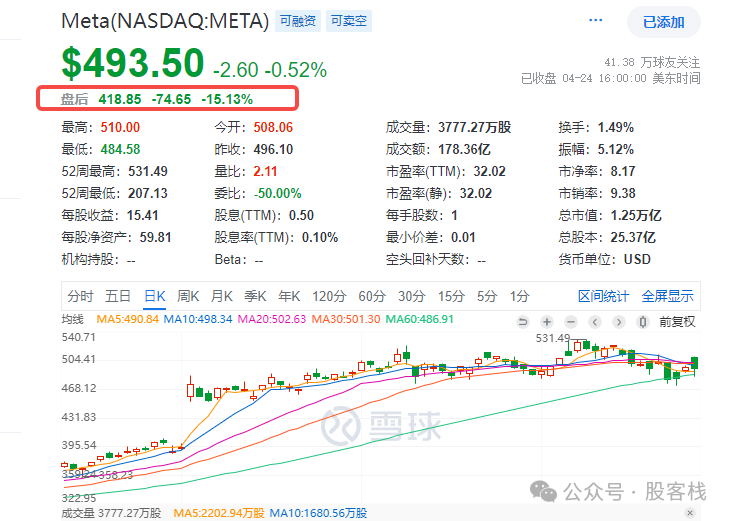This screenshot has width=730, height=521.
Task: Click the 已添加 watchlist button
Action: [x=663, y=22]
